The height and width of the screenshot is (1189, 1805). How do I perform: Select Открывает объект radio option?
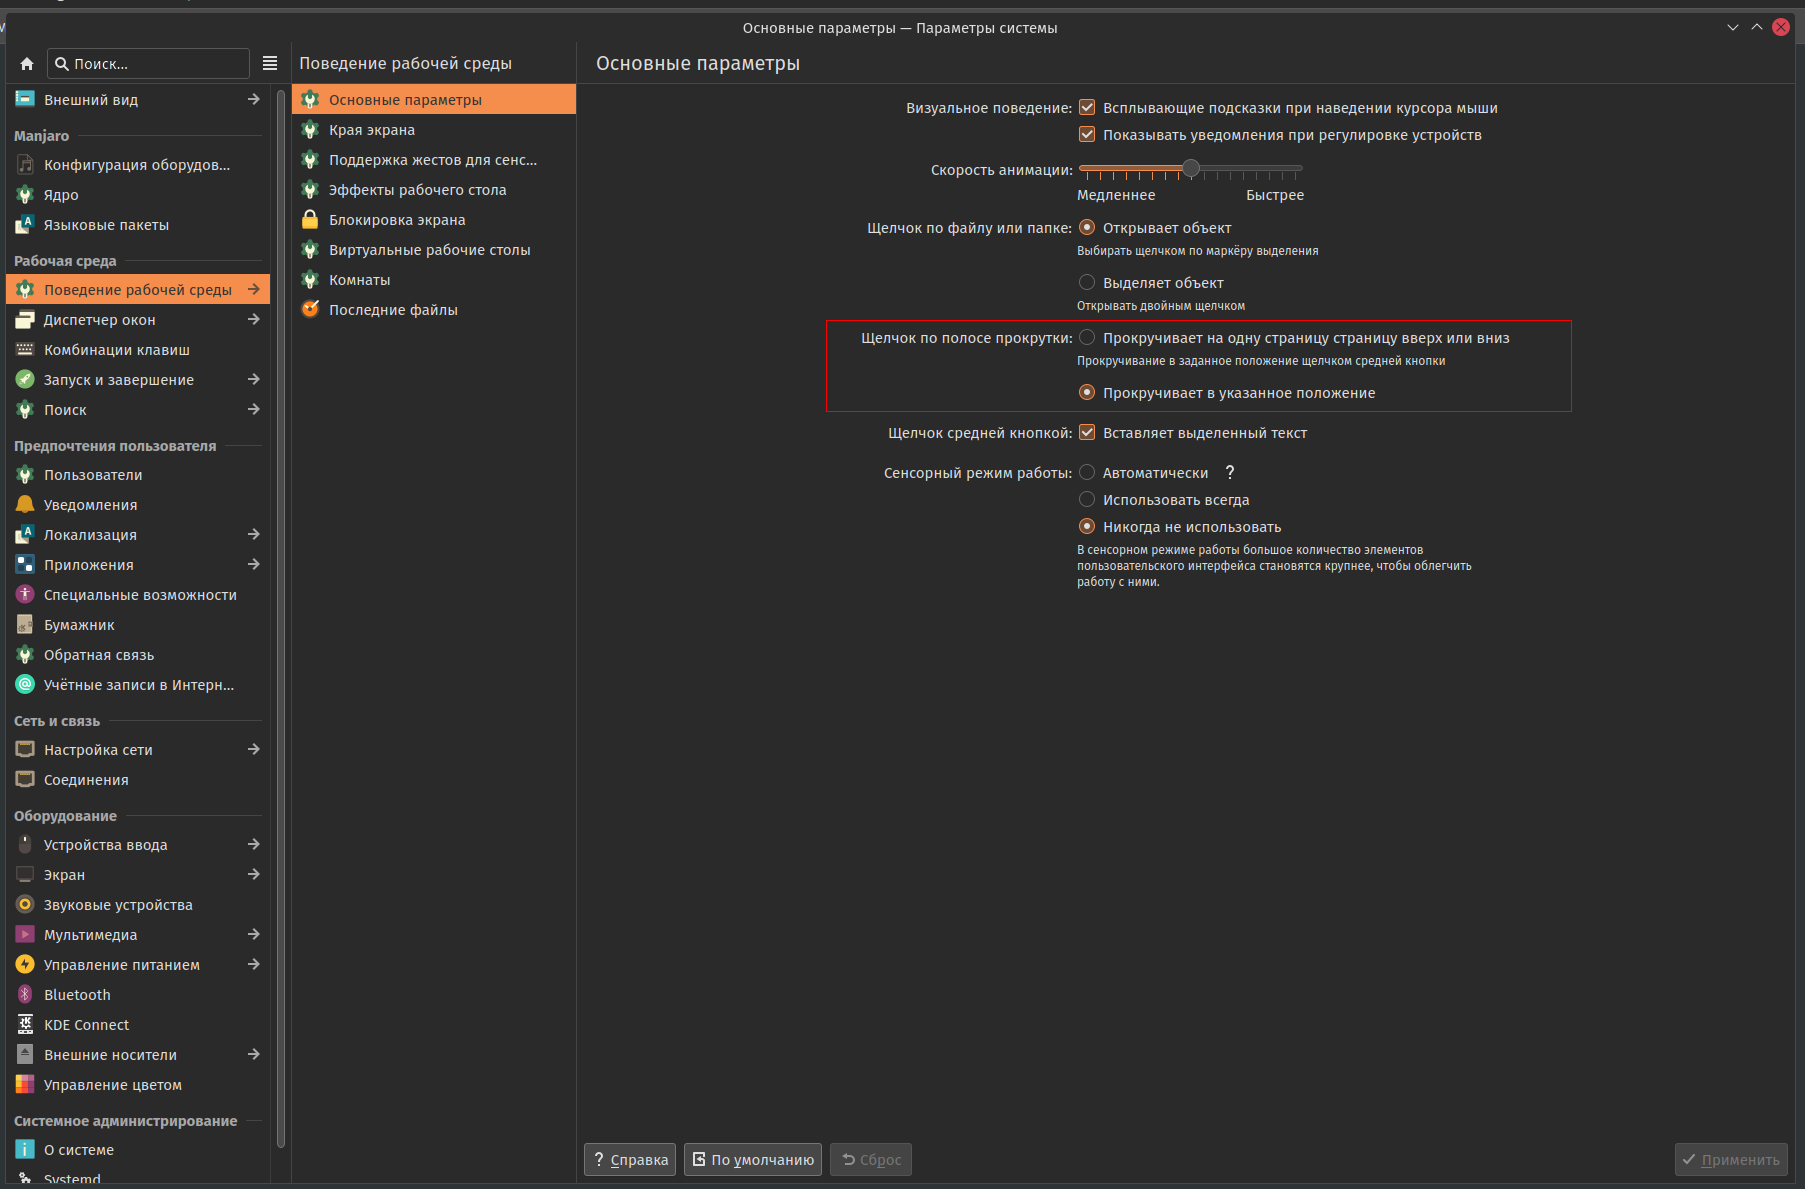[x=1087, y=228]
